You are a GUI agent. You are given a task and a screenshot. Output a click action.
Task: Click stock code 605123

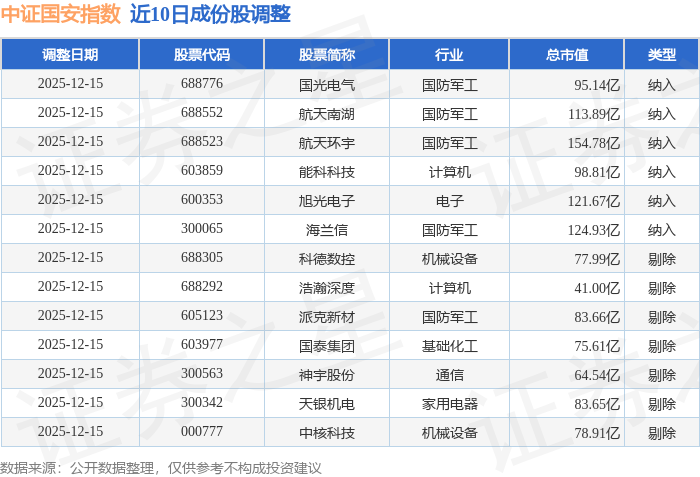pos(202,316)
